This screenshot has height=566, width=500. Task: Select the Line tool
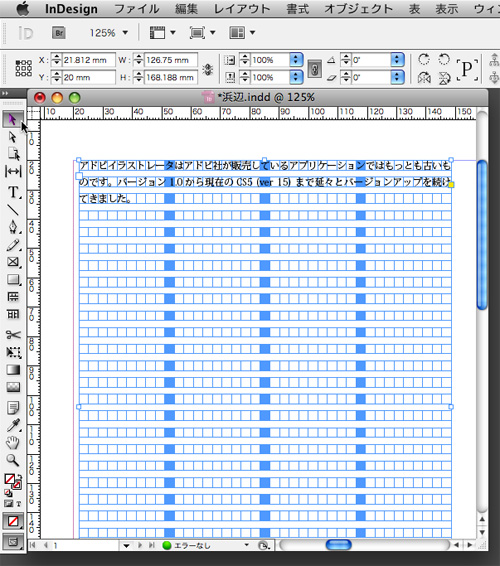[x=13, y=209]
